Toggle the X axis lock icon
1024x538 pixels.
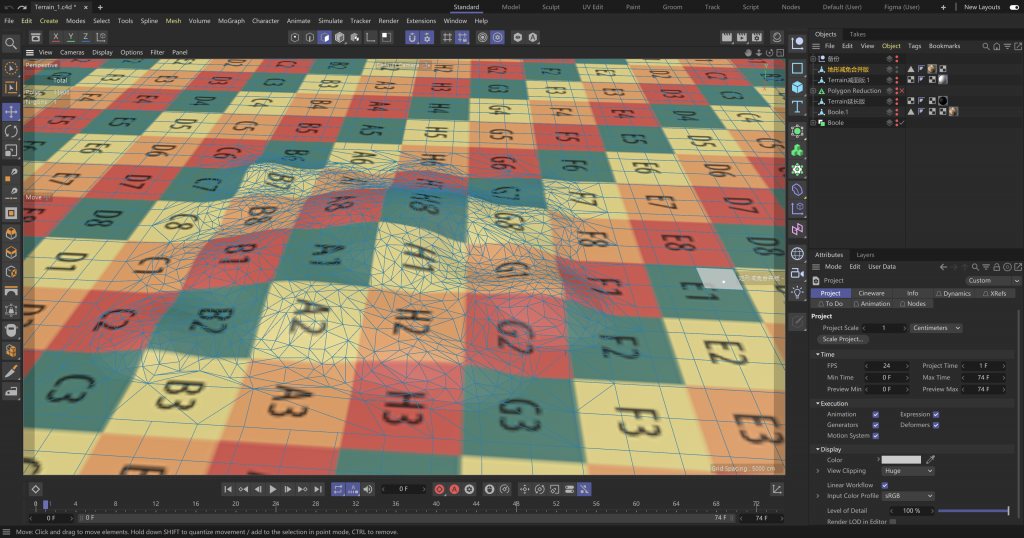[56, 37]
